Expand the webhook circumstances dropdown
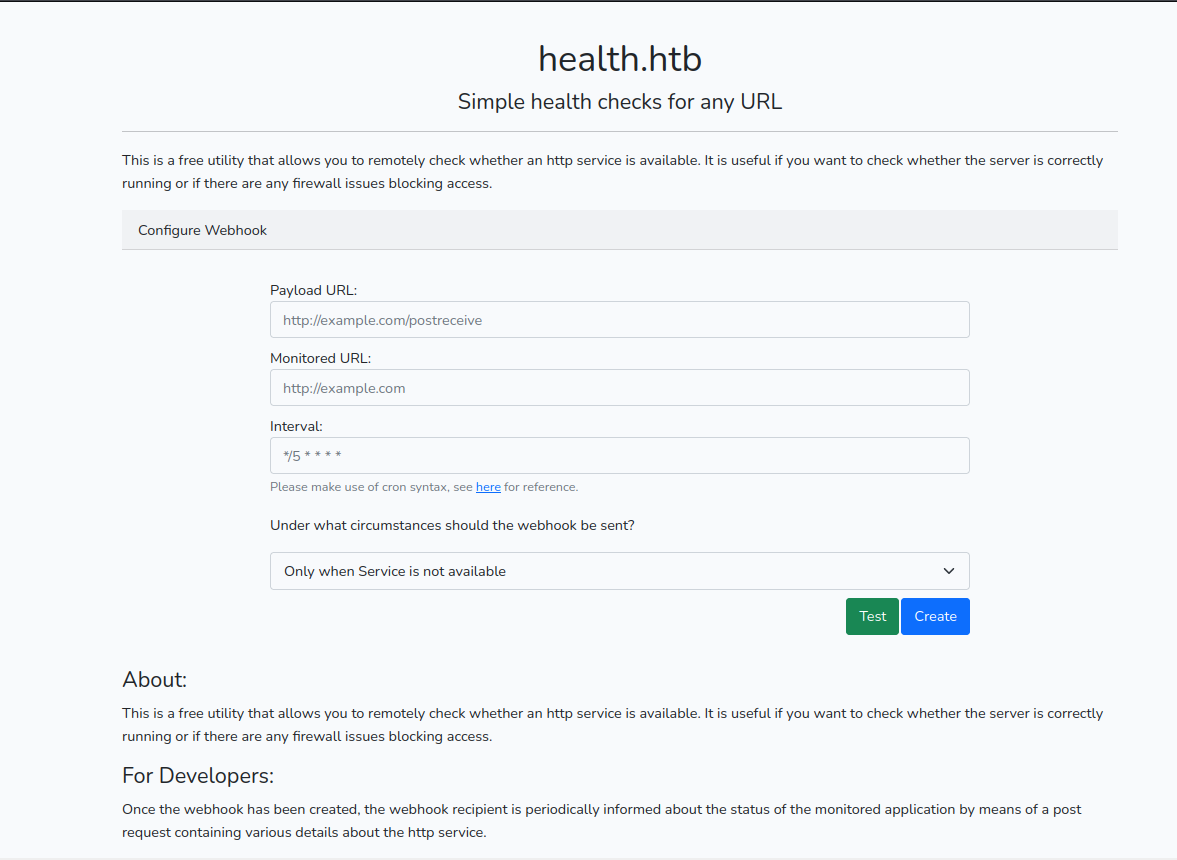 coord(605,571)
